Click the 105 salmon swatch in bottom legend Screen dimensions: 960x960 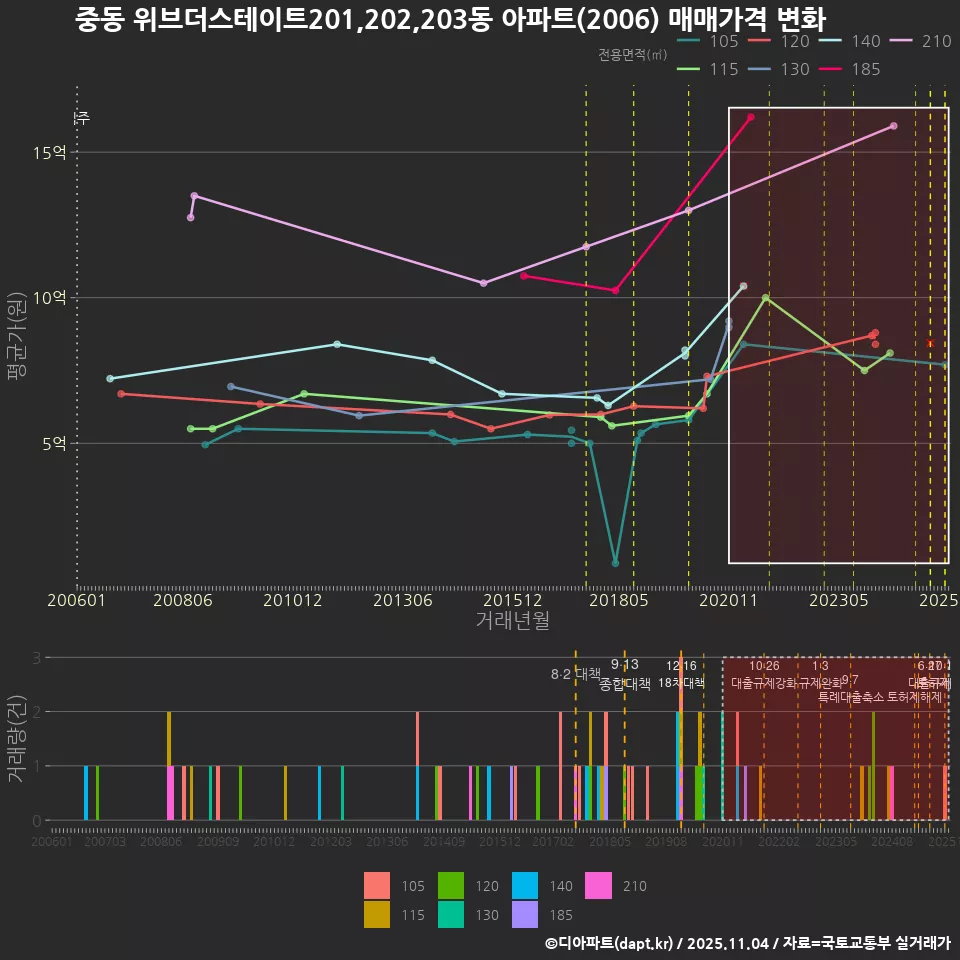point(377,886)
